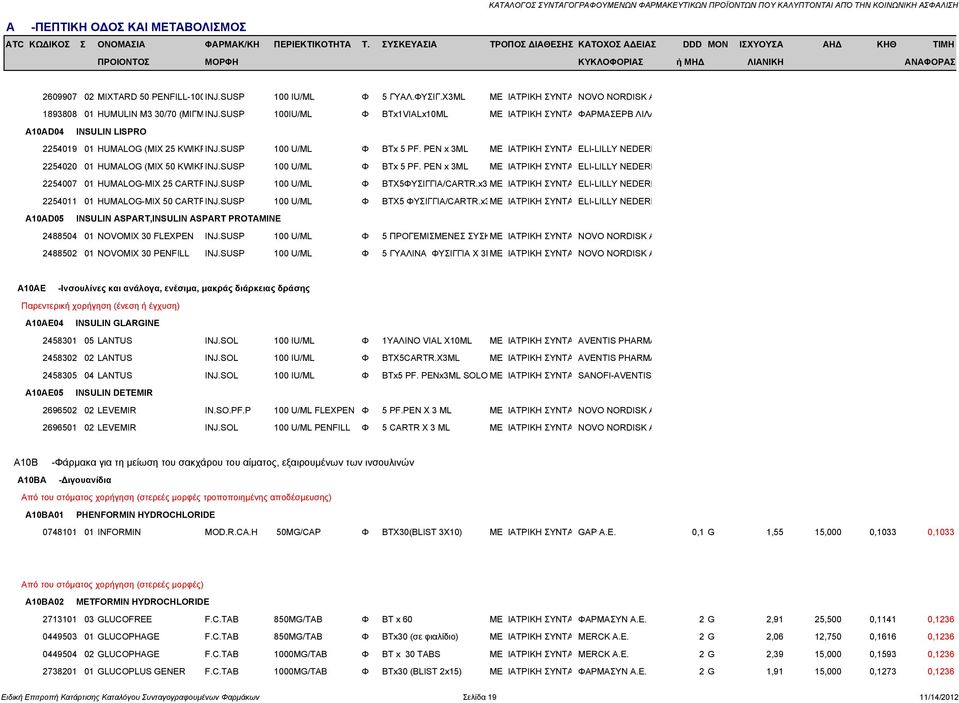
Task: Click the "ΤΡΟΠΟΣ ΔΙΑΘΕΣΗΣ" column header
Action: [x=531, y=45]
